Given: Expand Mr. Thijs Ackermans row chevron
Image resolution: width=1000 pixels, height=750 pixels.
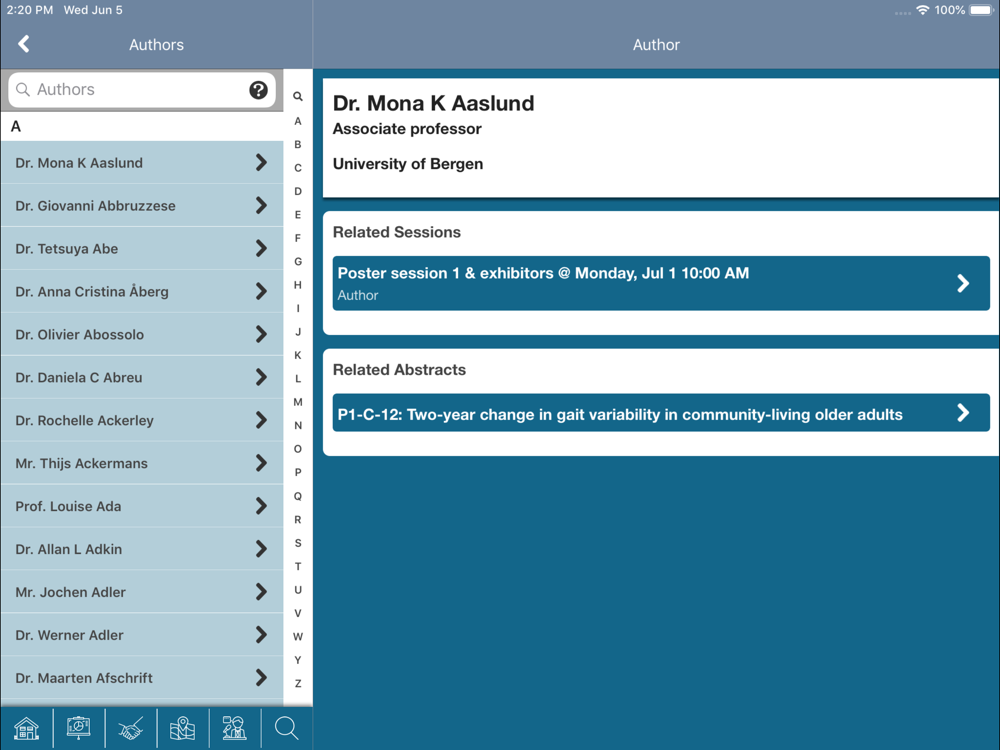Looking at the screenshot, I should (x=261, y=463).
